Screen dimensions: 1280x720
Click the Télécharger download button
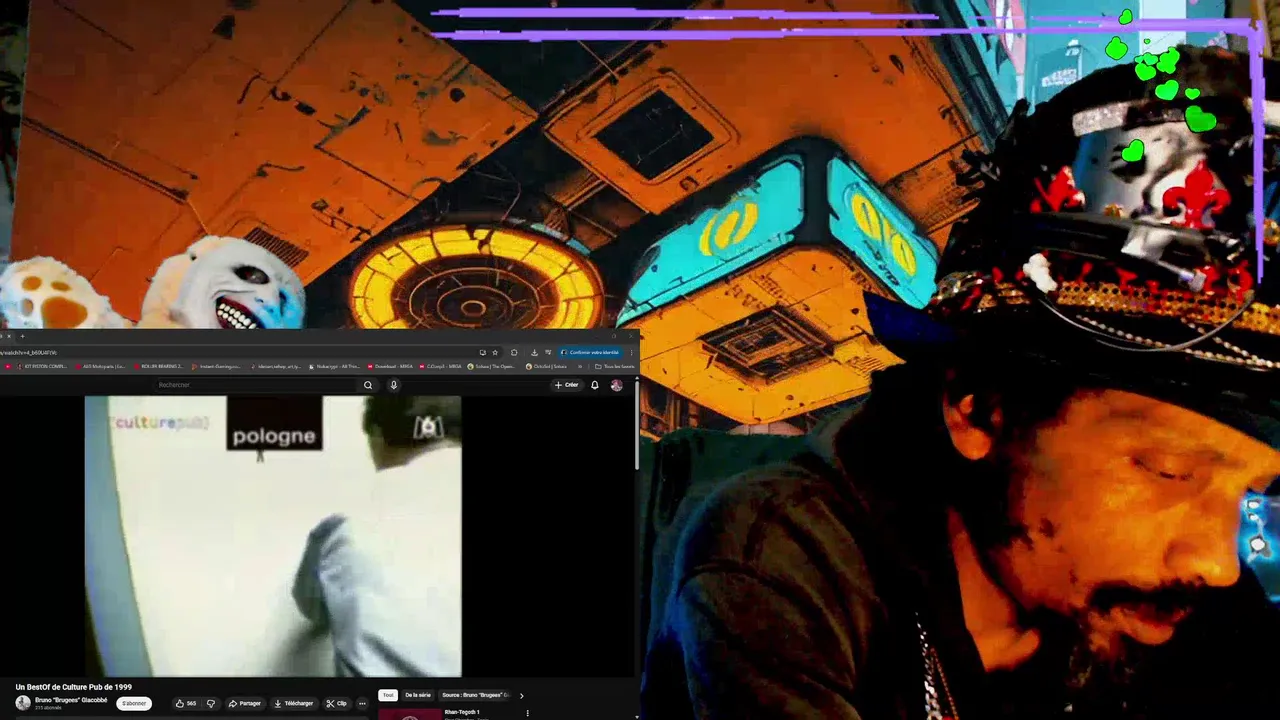point(294,703)
